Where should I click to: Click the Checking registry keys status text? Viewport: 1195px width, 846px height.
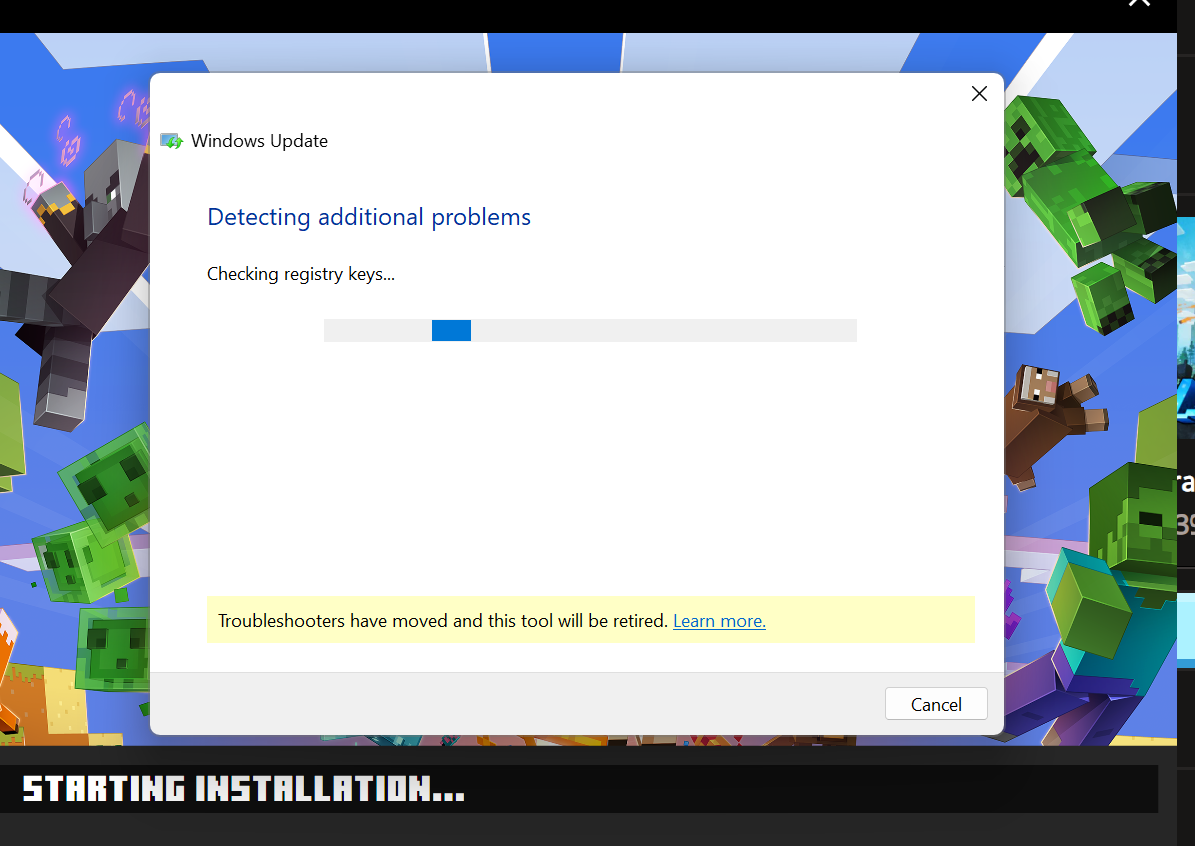[x=301, y=274]
